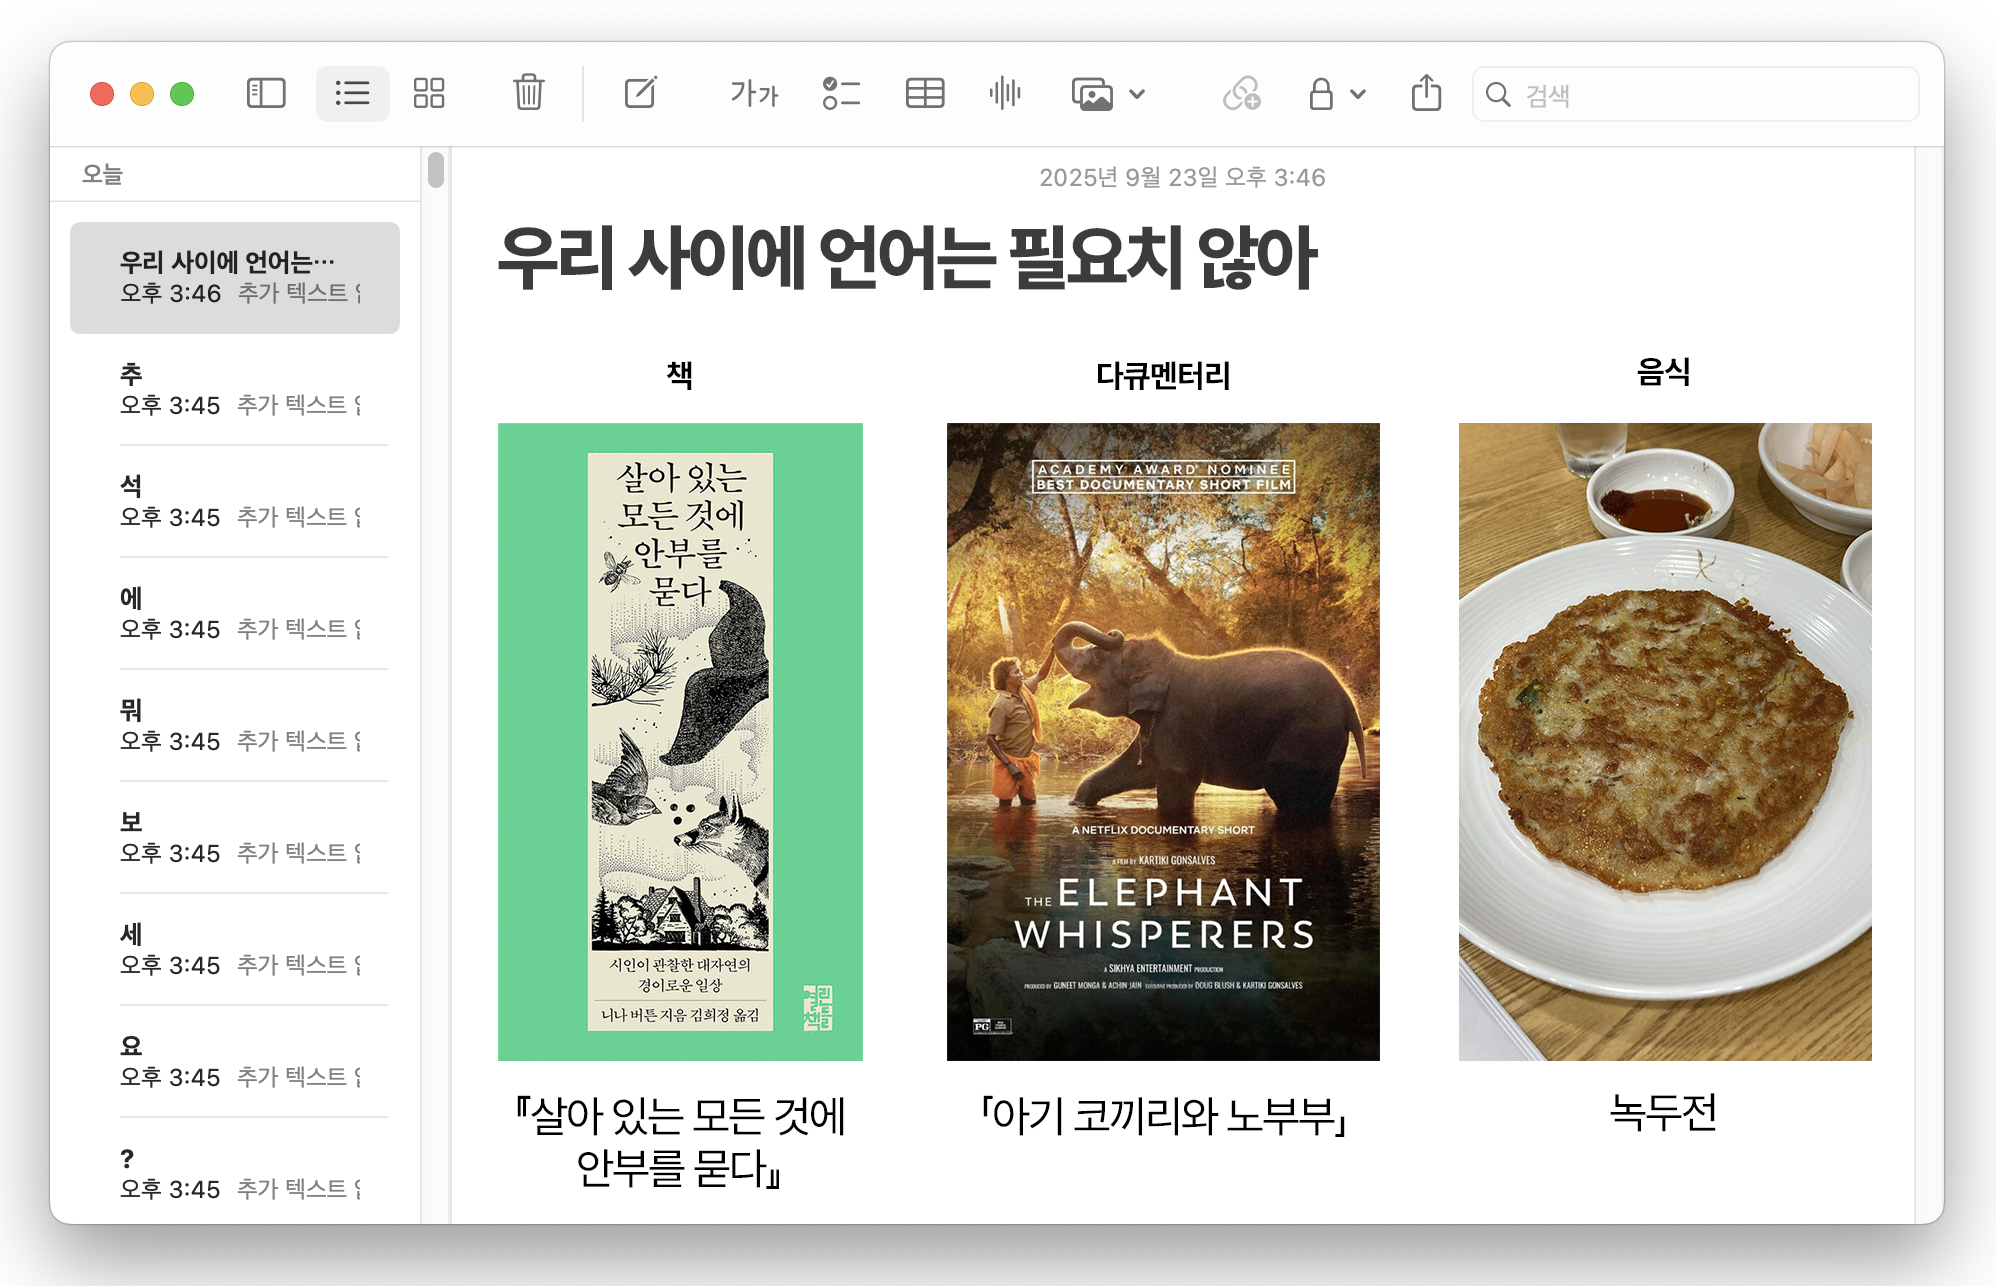The image size is (1996, 1286).
Task: Insert a checklist
Action: coord(841,94)
